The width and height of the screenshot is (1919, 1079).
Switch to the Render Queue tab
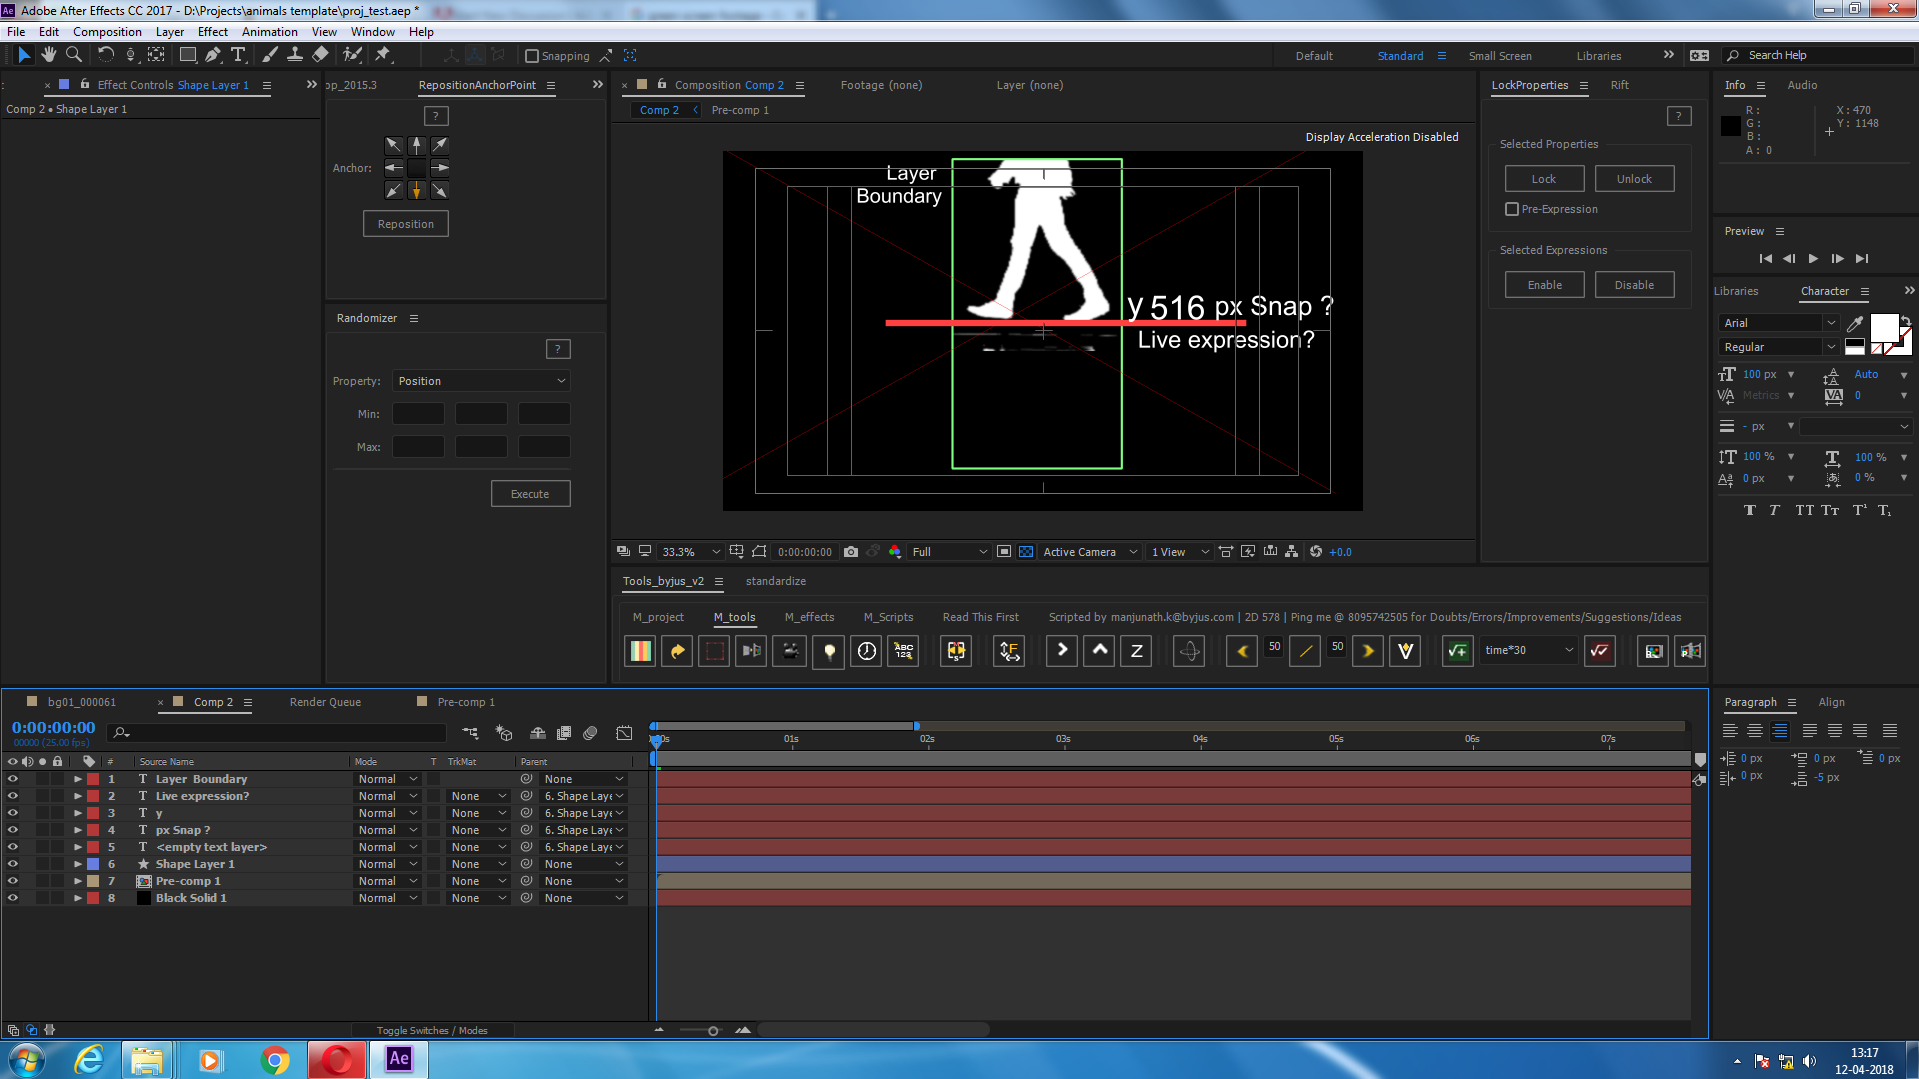(x=325, y=702)
